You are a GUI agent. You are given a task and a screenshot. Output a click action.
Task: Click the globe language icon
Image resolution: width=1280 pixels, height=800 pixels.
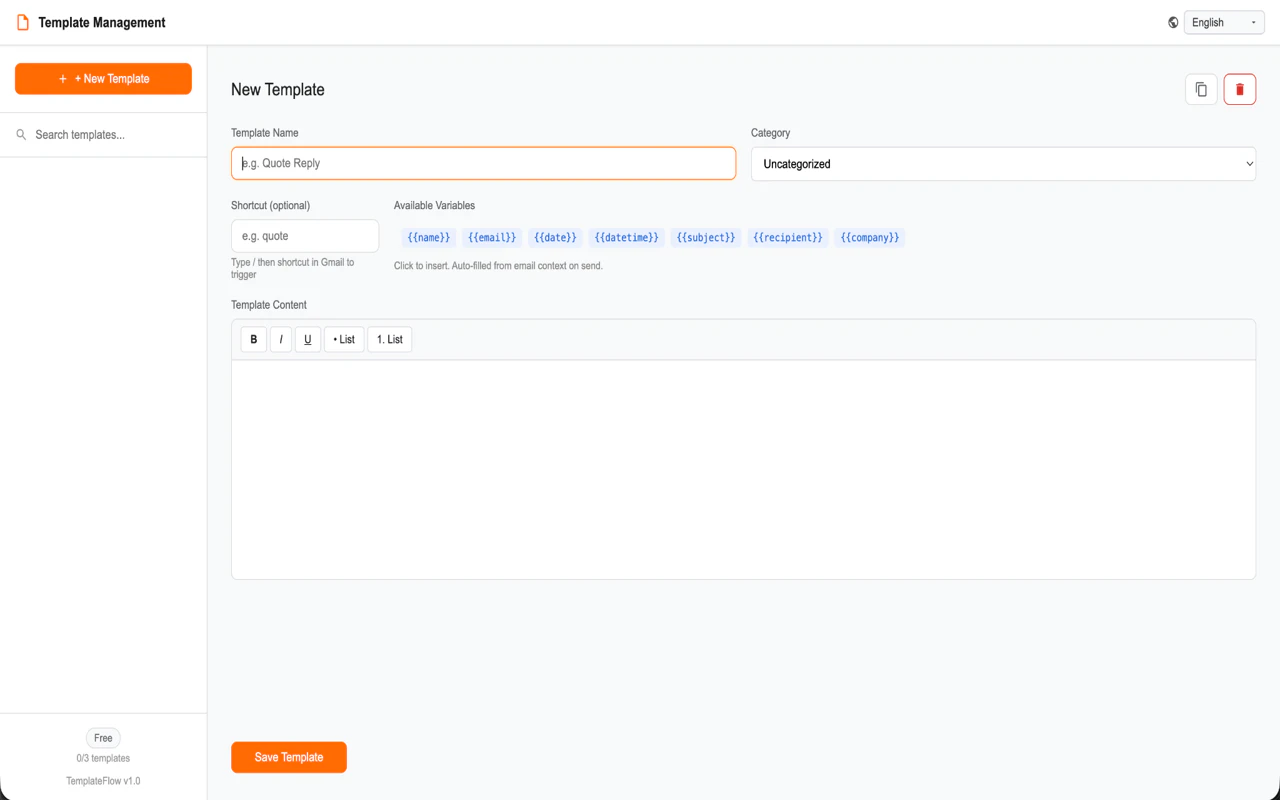coord(1173,22)
